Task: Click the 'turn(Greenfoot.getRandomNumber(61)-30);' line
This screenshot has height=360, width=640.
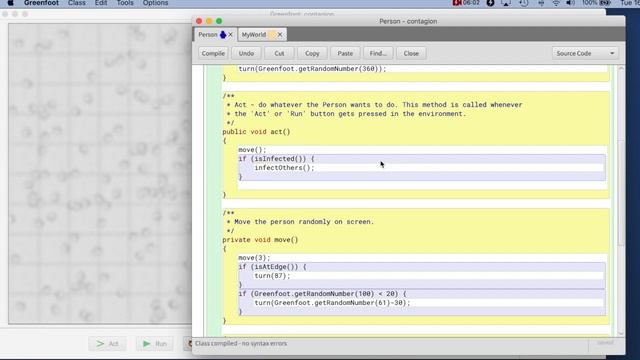Action: 332,302
